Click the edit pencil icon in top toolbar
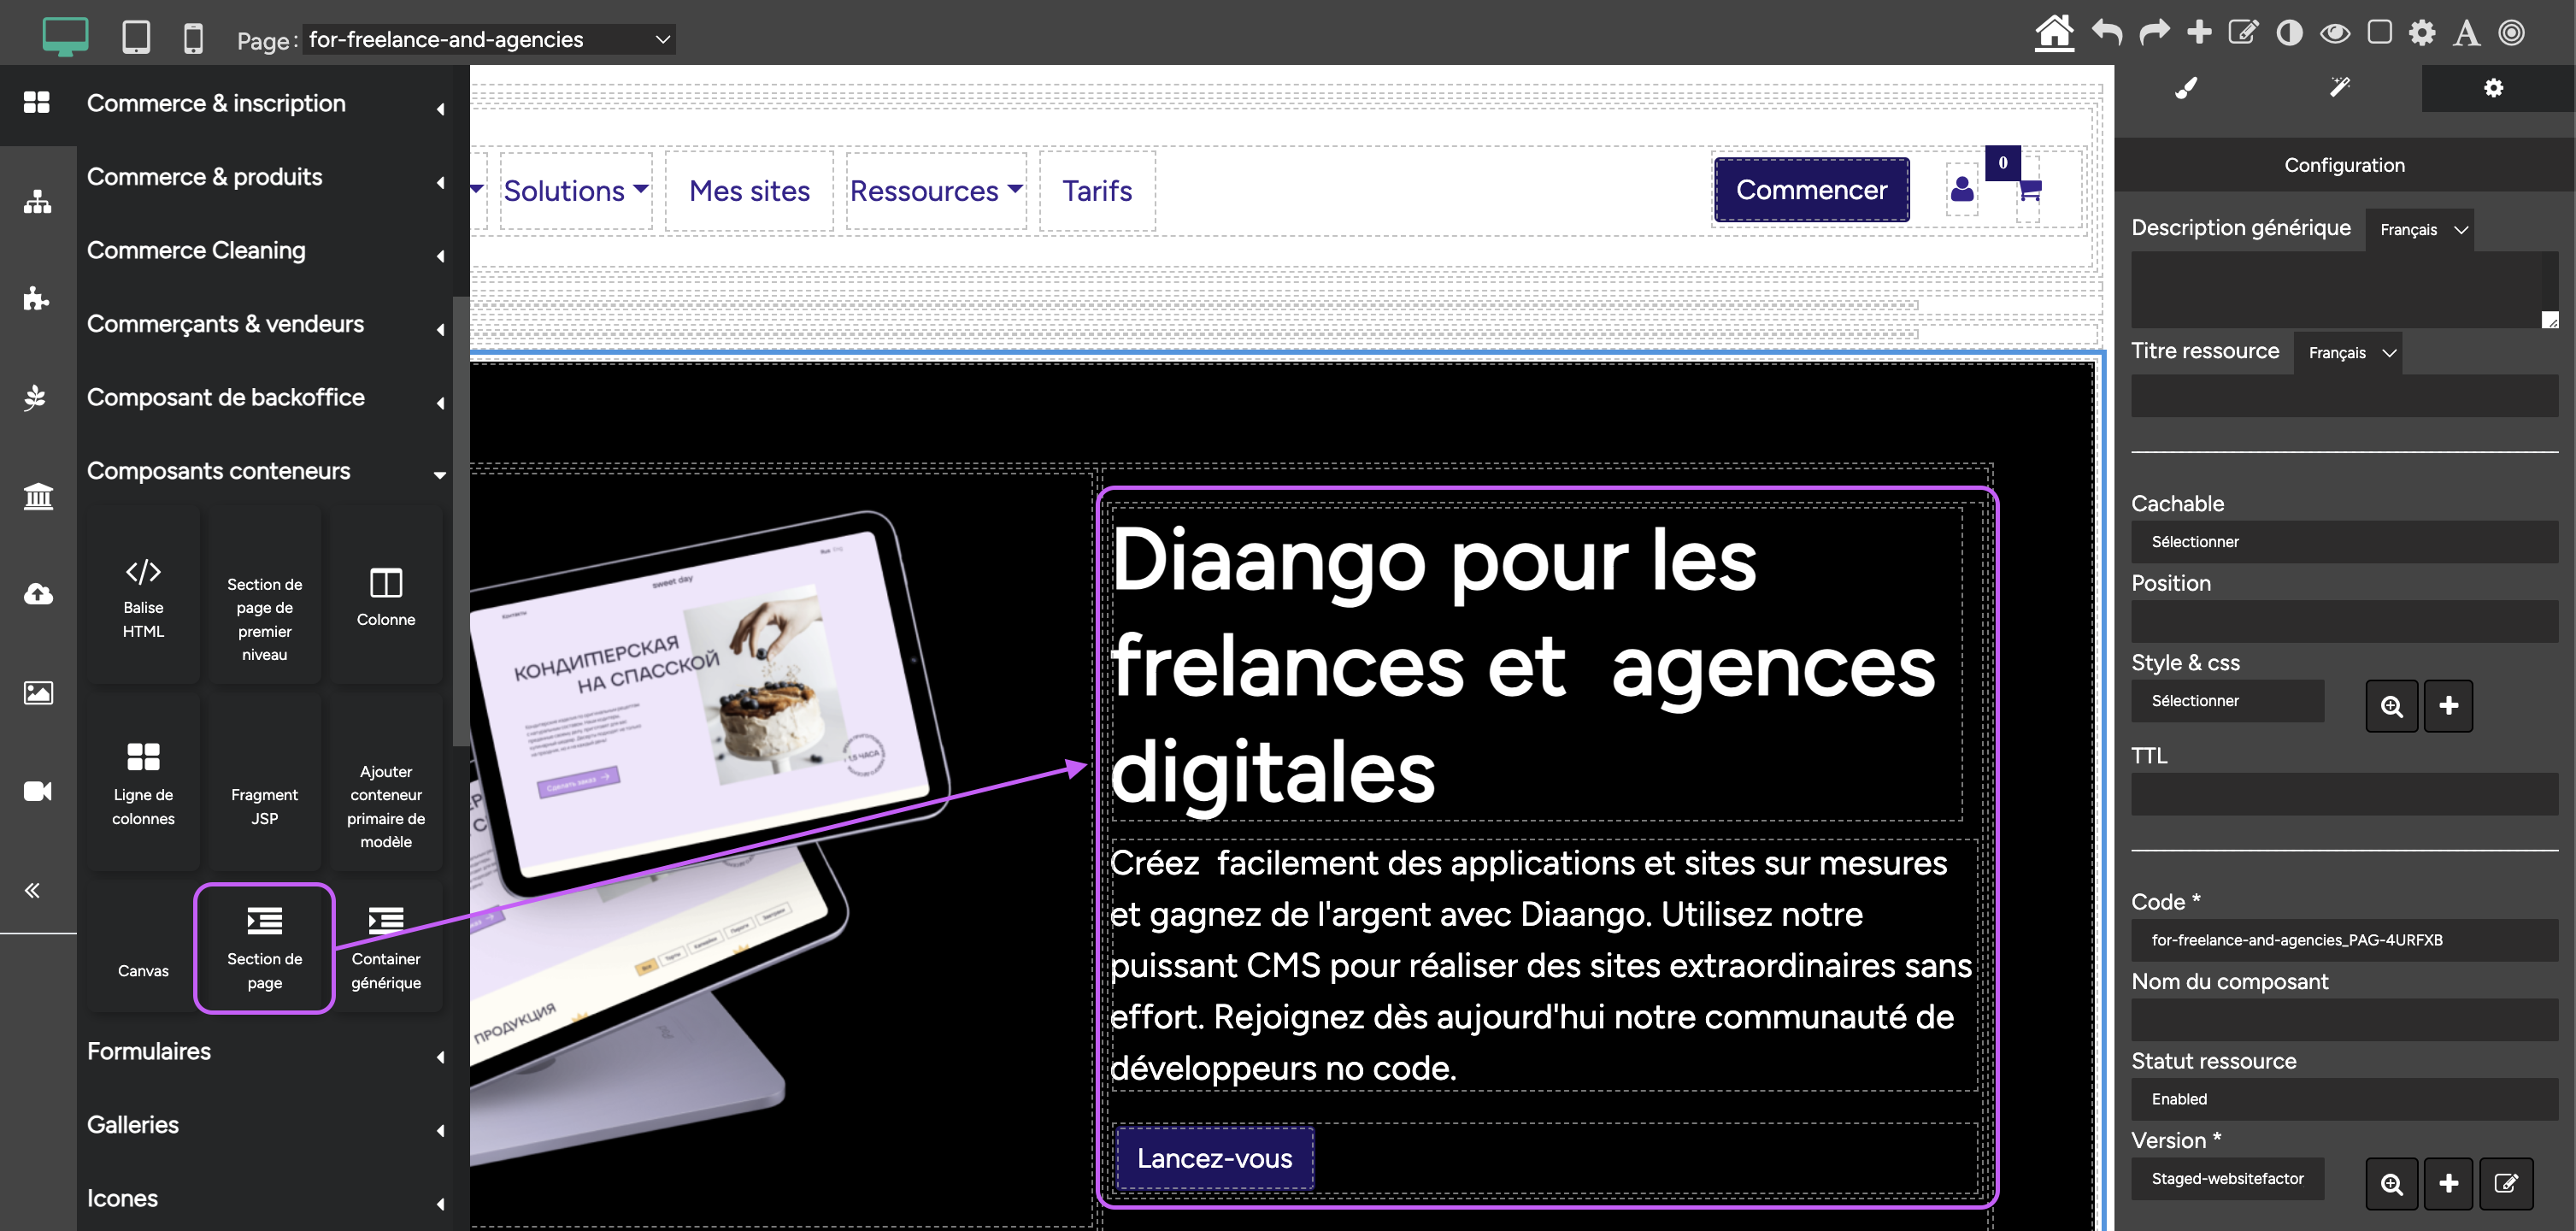Image resolution: width=2576 pixels, height=1231 pixels. point(2243,33)
